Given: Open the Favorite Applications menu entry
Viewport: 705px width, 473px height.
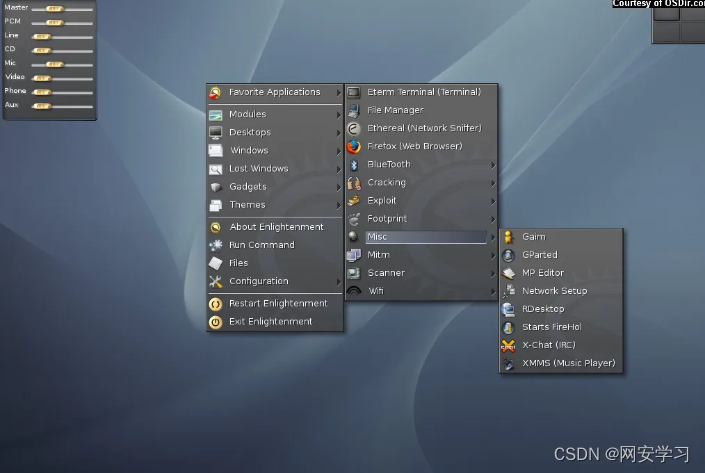Looking at the screenshot, I should [x=275, y=92].
